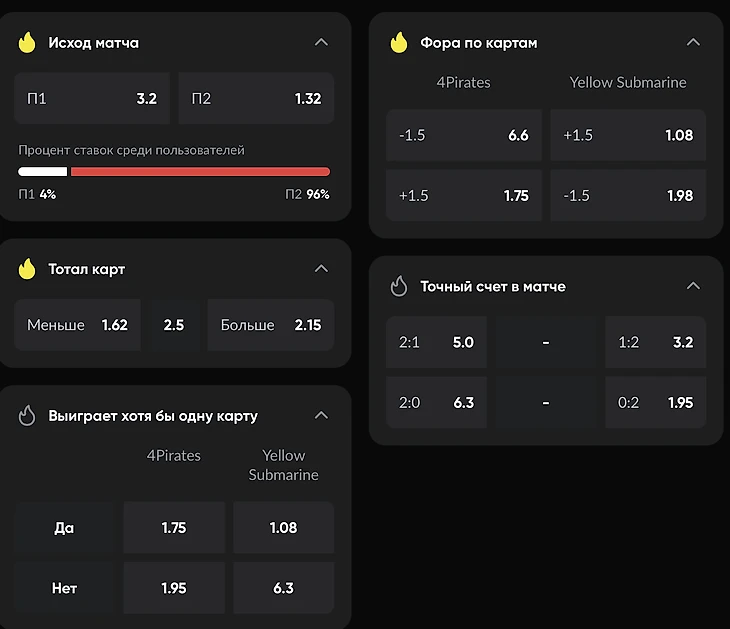The image size is (730, 629).
Task: Click the flame icon next to Исход матча
Action: point(27,43)
